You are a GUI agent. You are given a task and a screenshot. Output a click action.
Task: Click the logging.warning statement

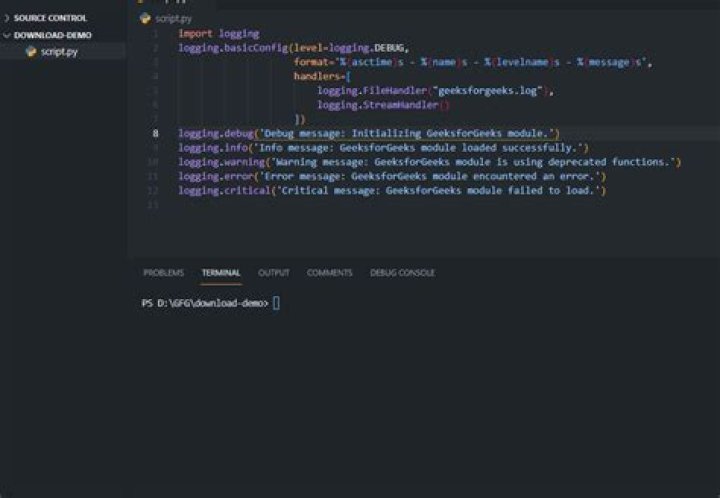[429, 162]
